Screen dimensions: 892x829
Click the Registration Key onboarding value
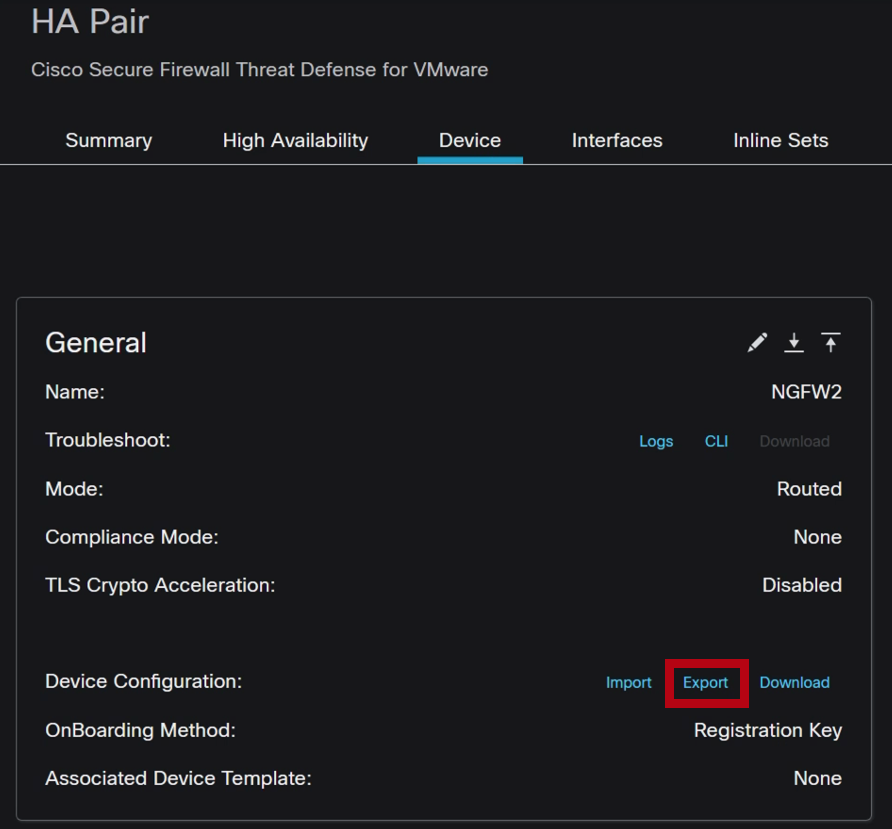(767, 730)
